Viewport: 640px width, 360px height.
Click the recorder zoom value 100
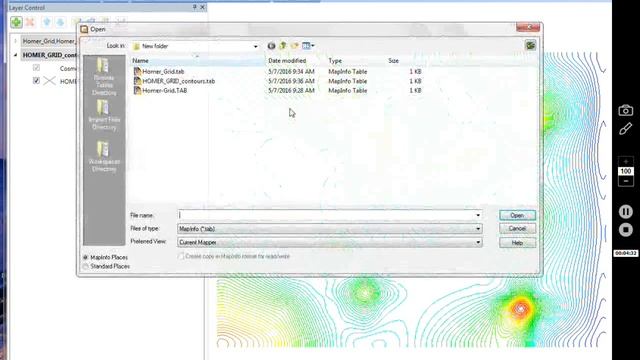626,171
